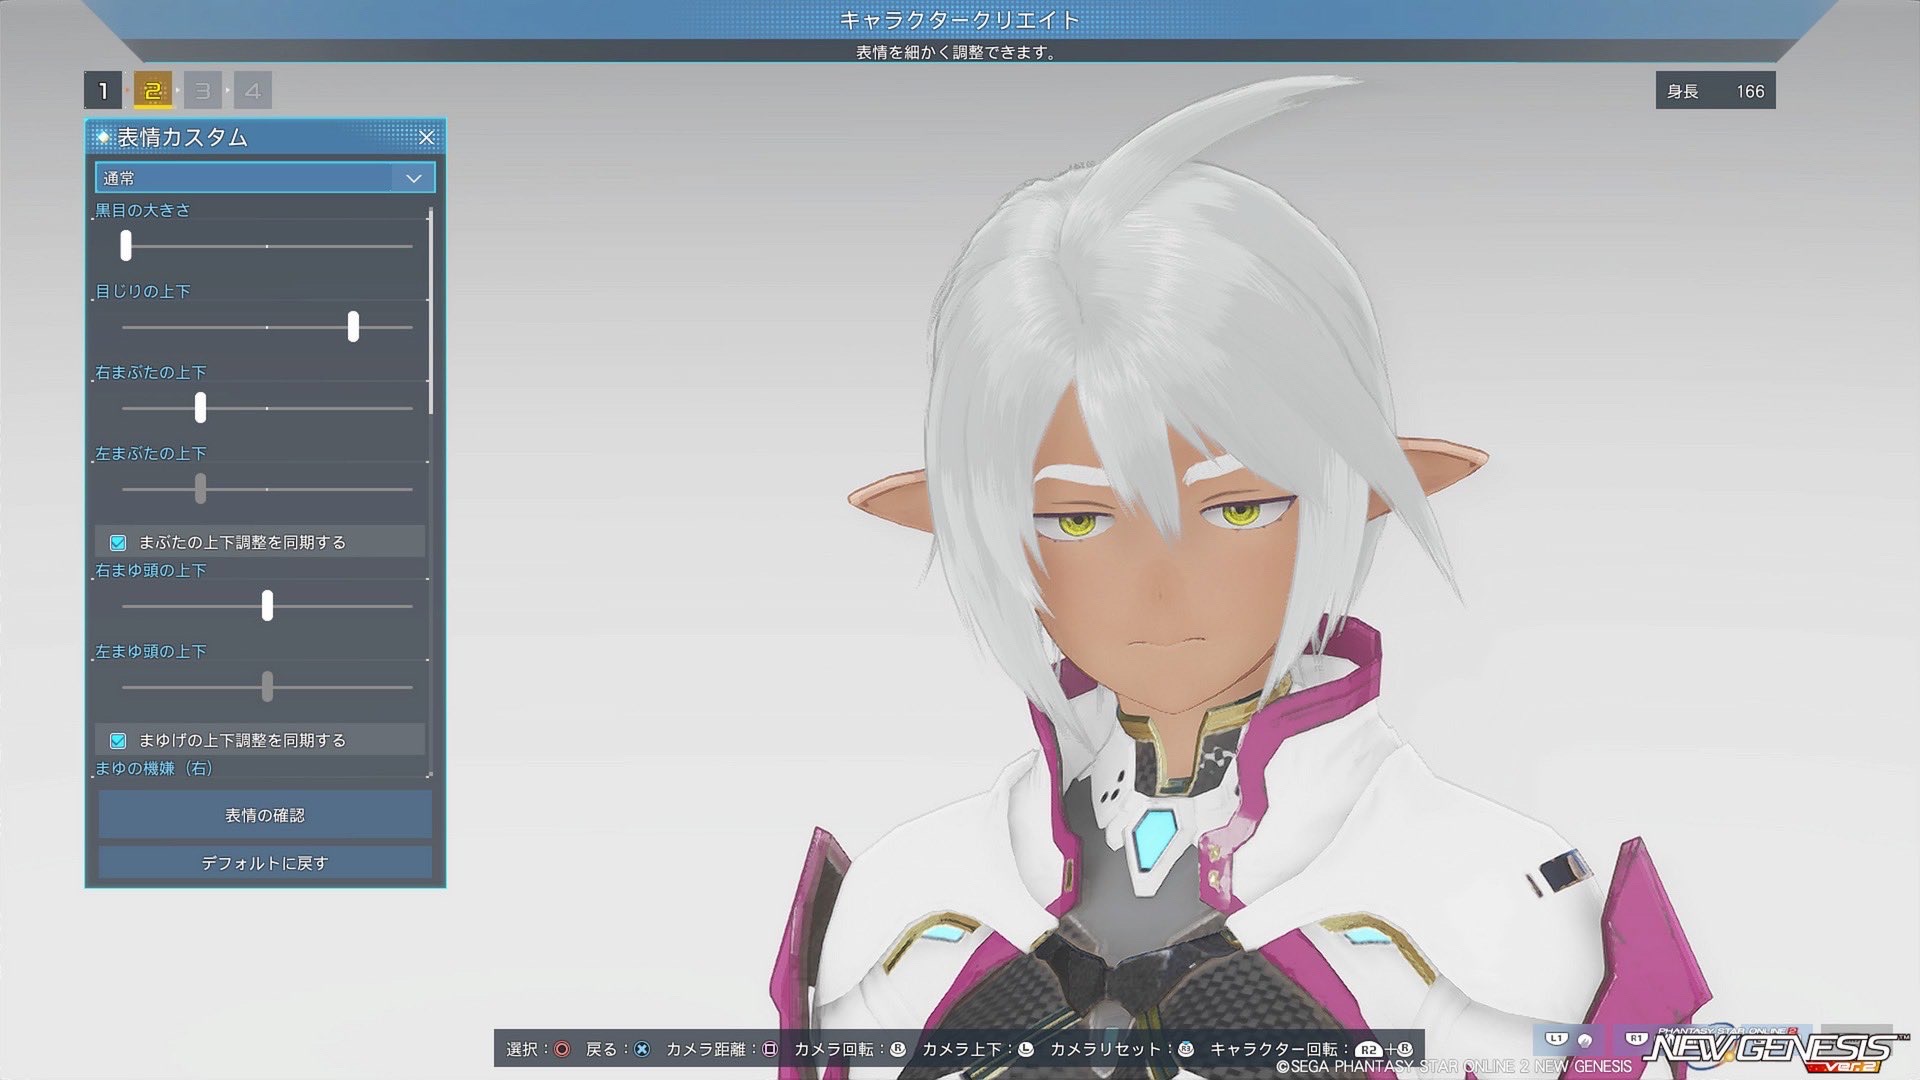Click the 右まゆ頭の上下 slider handle
Viewport: 1920px width, 1080px height.
[267, 605]
